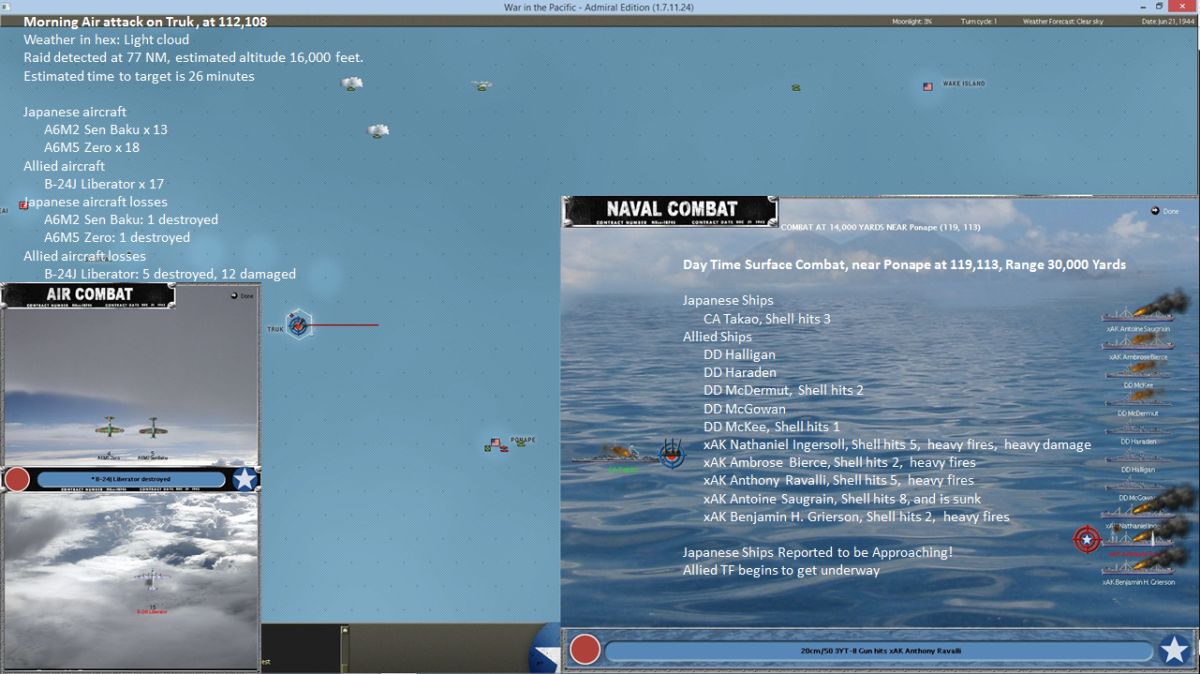Screen dimensions: 1200x674
Task: Click 'DD McDermut, Shell hits 2' line
Action: point(783,391)
